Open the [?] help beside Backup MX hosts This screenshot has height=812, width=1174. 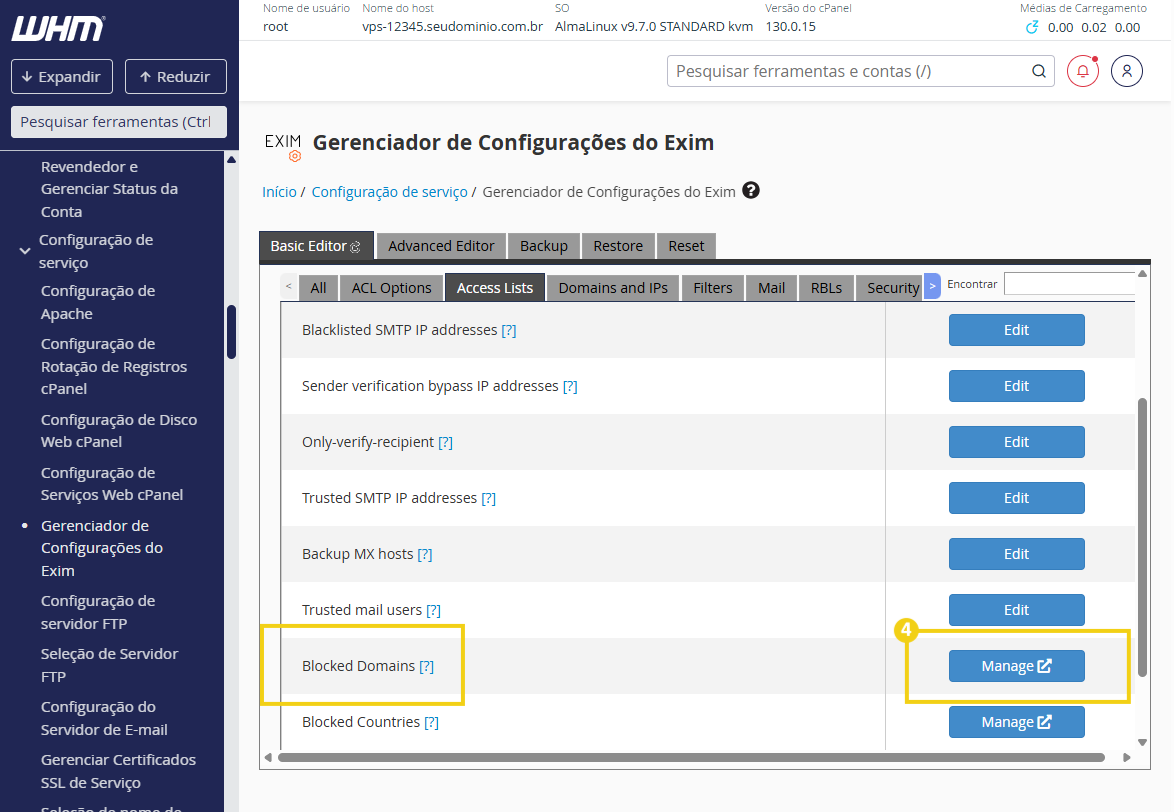[424, 553]
